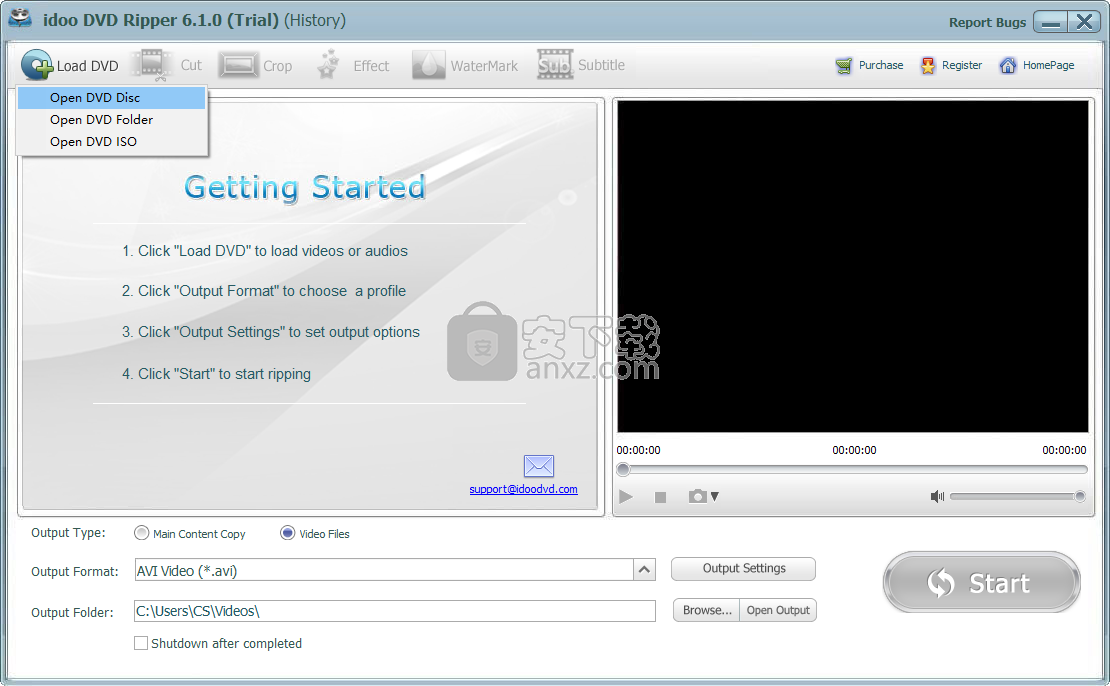Select Video Files output type
The image size is (1110, 686).
[x=287, y=533]
